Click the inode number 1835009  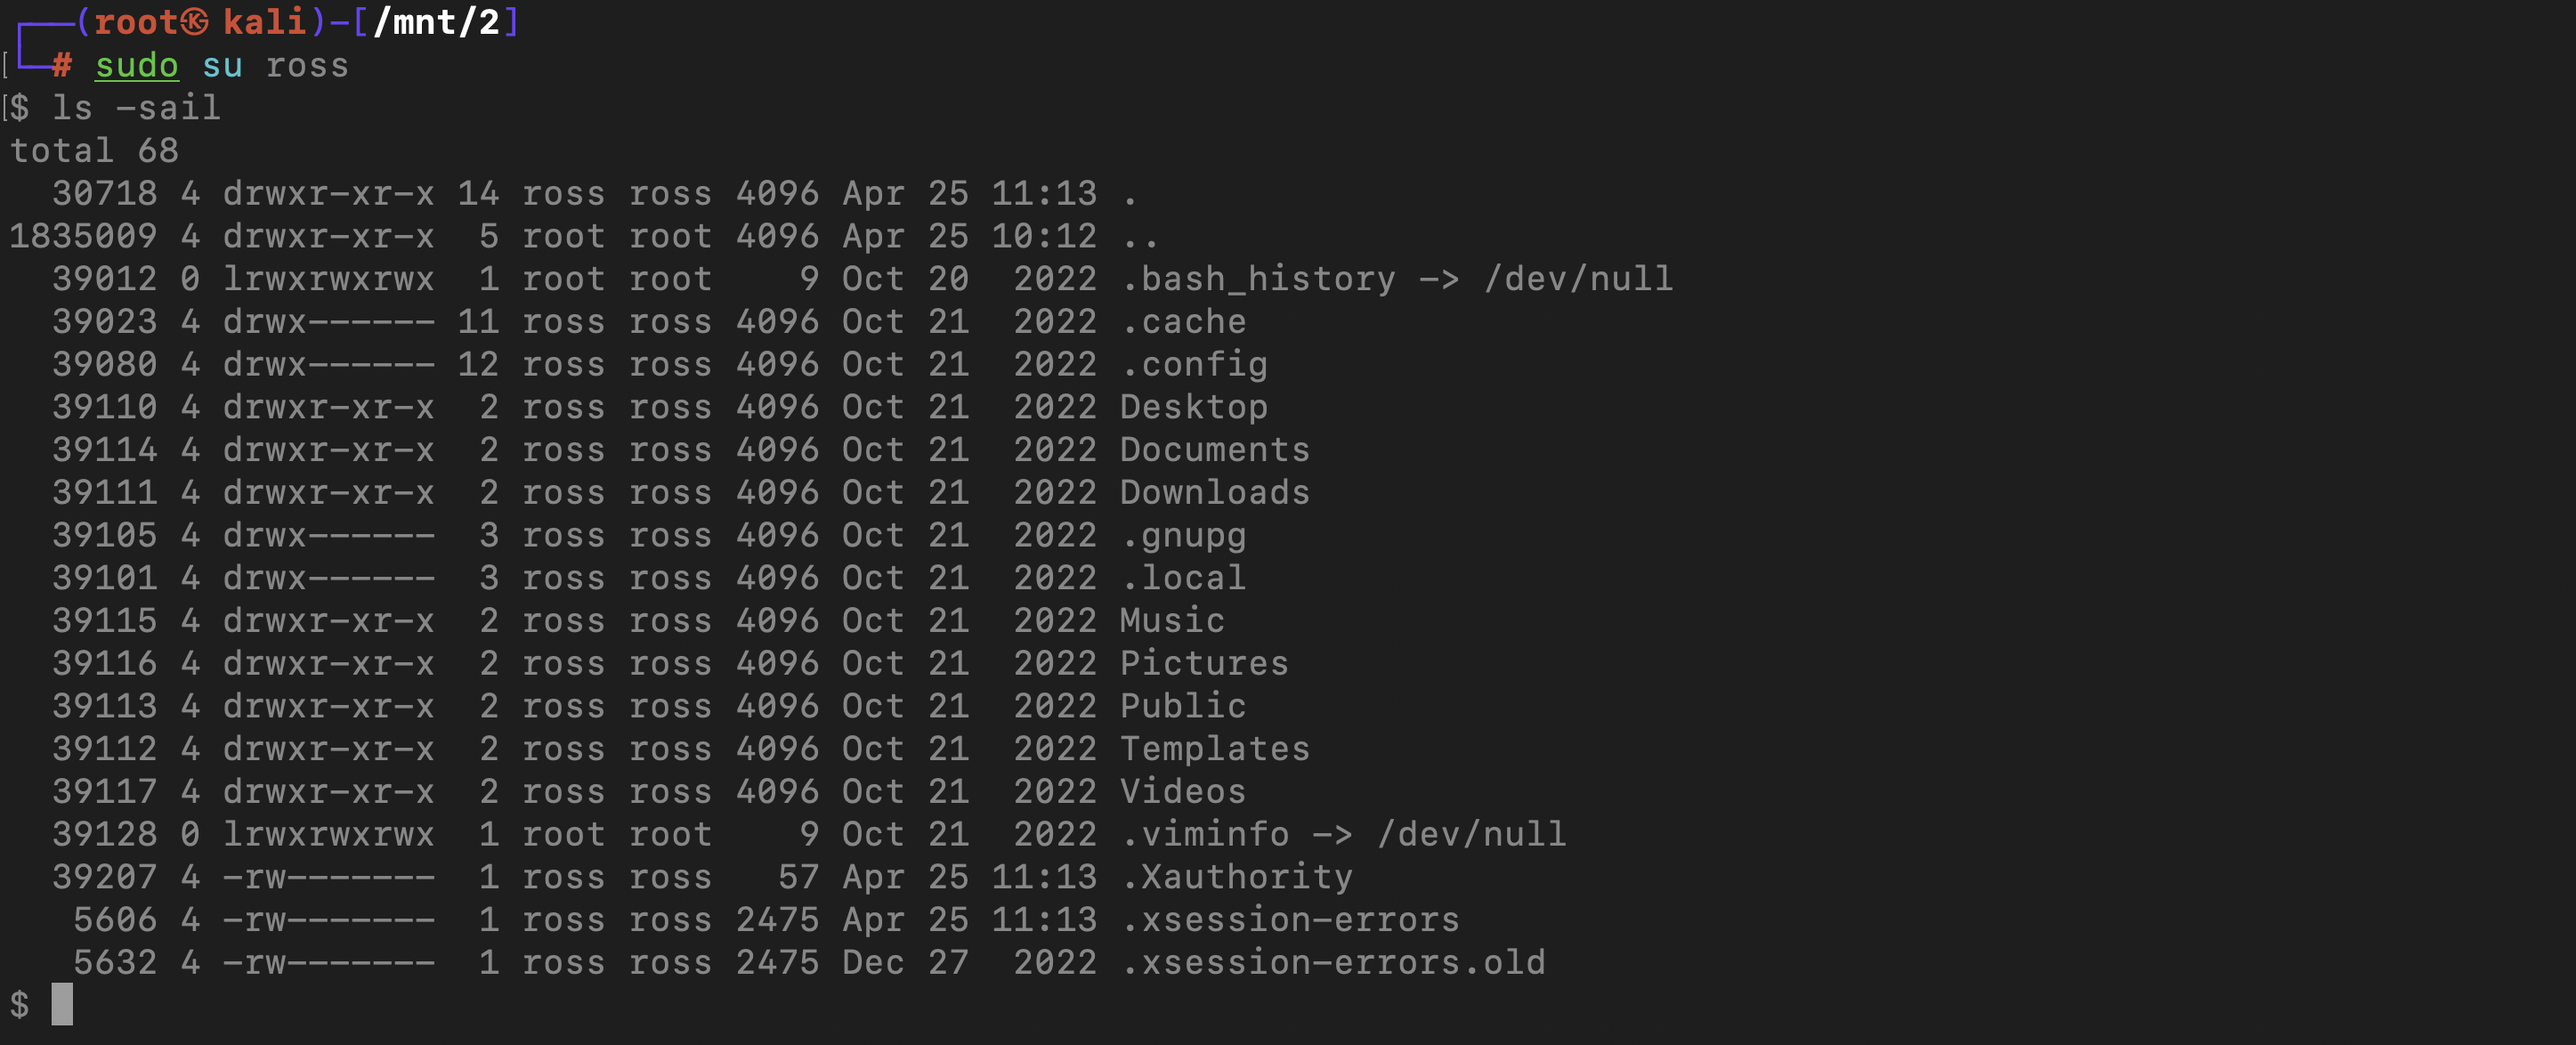click(x=83, y=236)
